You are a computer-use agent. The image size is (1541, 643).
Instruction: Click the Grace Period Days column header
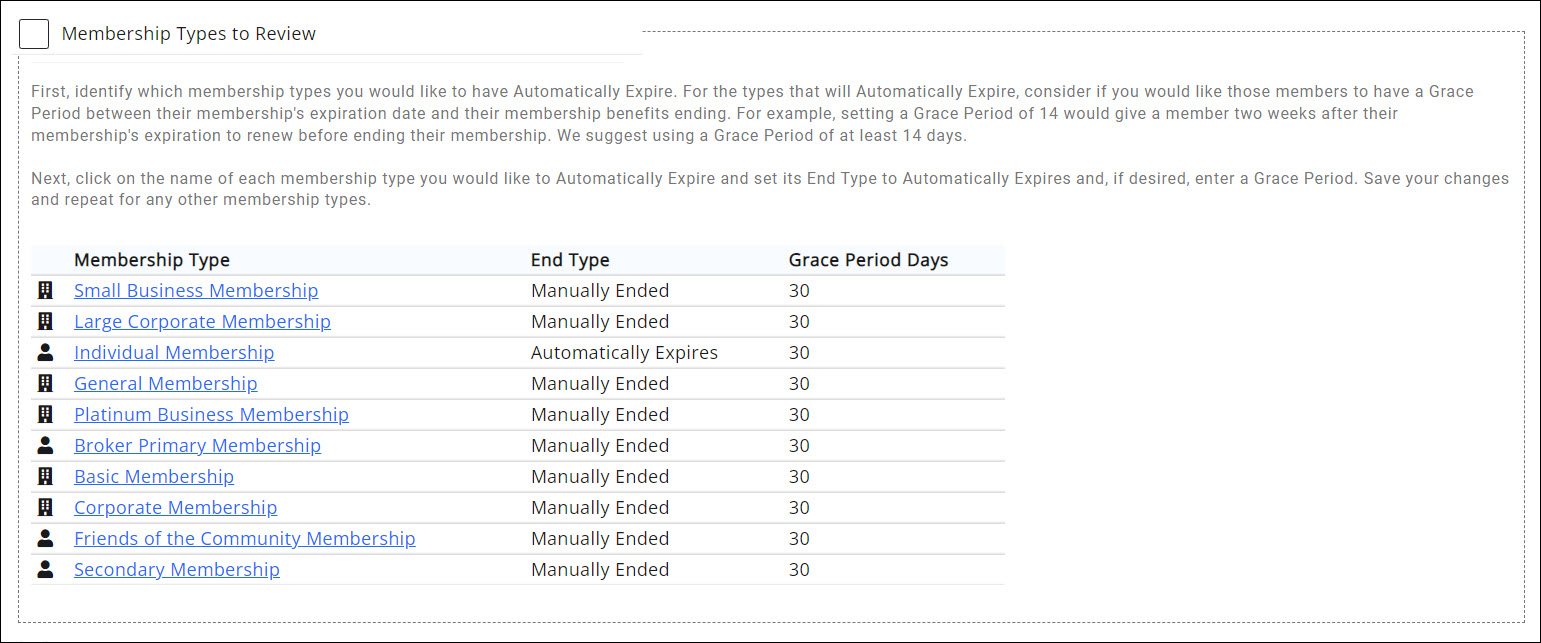pyautogui.click(x=868, y=260)
